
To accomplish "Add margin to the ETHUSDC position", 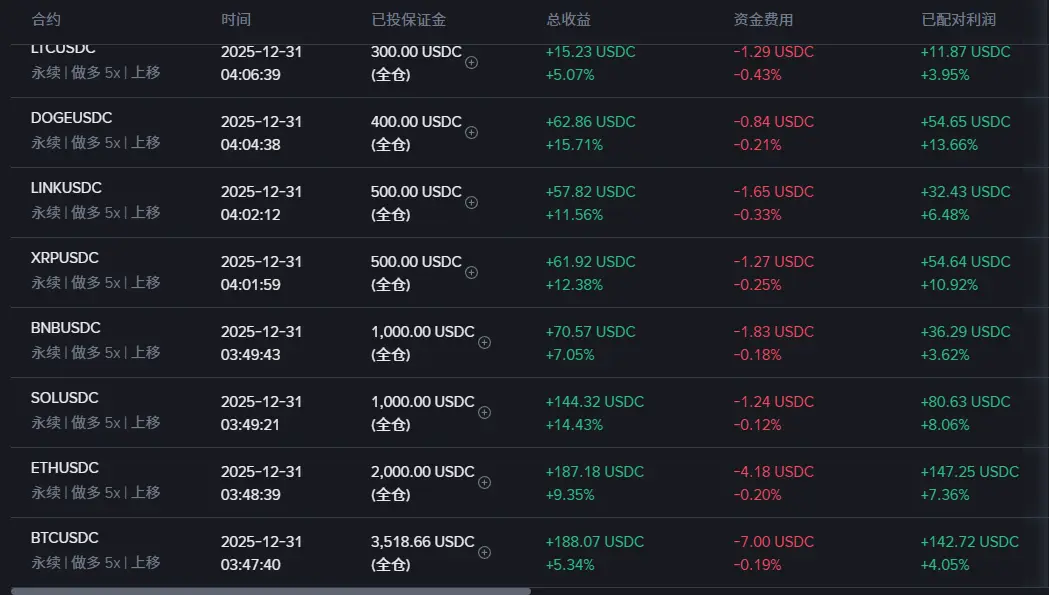I will tap(484, 483).
